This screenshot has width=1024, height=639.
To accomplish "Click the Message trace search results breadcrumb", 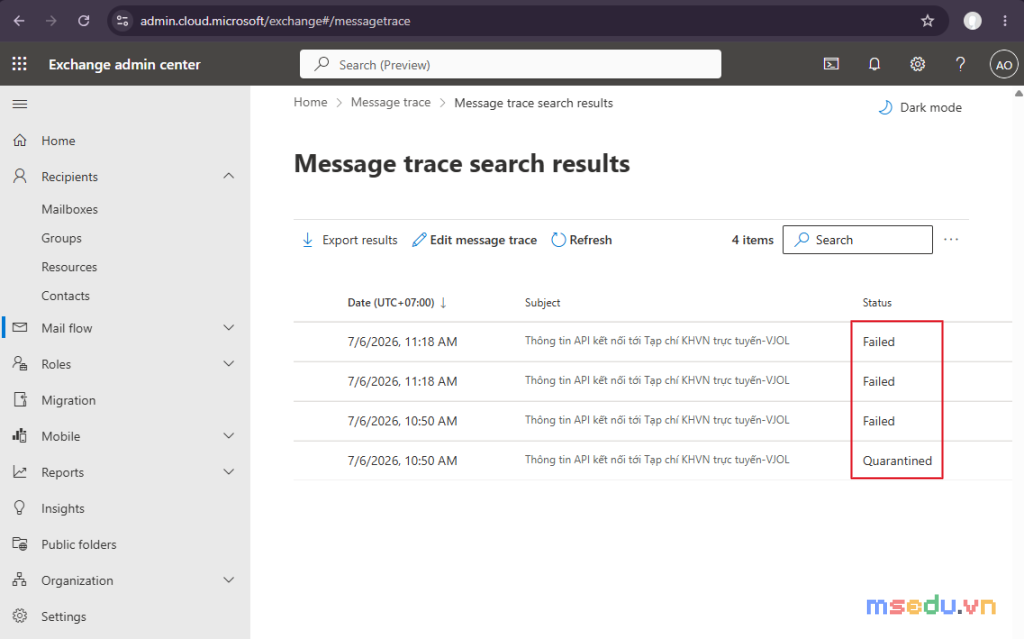I will [x=534, y=103].
